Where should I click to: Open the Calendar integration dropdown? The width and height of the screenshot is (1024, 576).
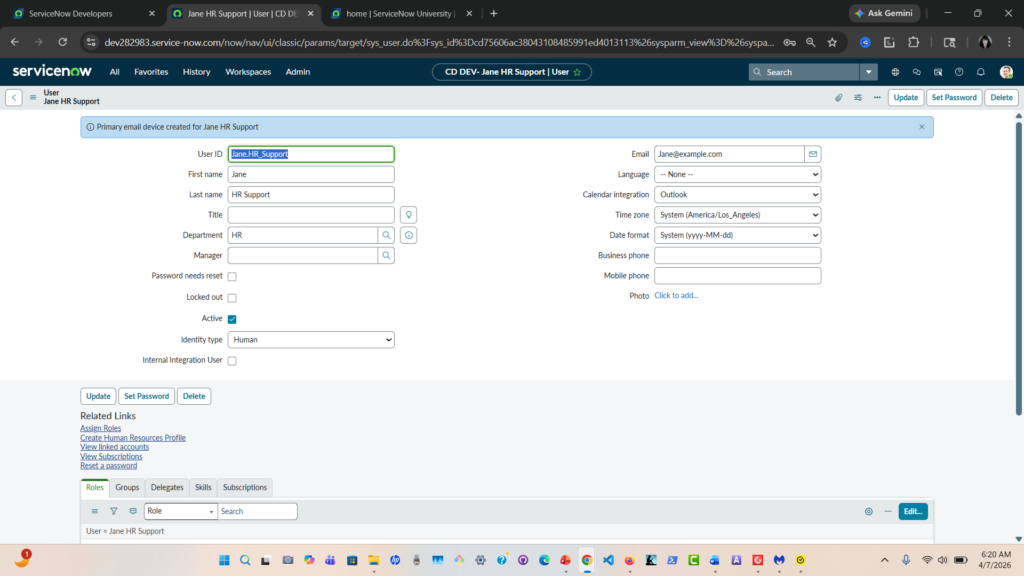pos(737,195)
